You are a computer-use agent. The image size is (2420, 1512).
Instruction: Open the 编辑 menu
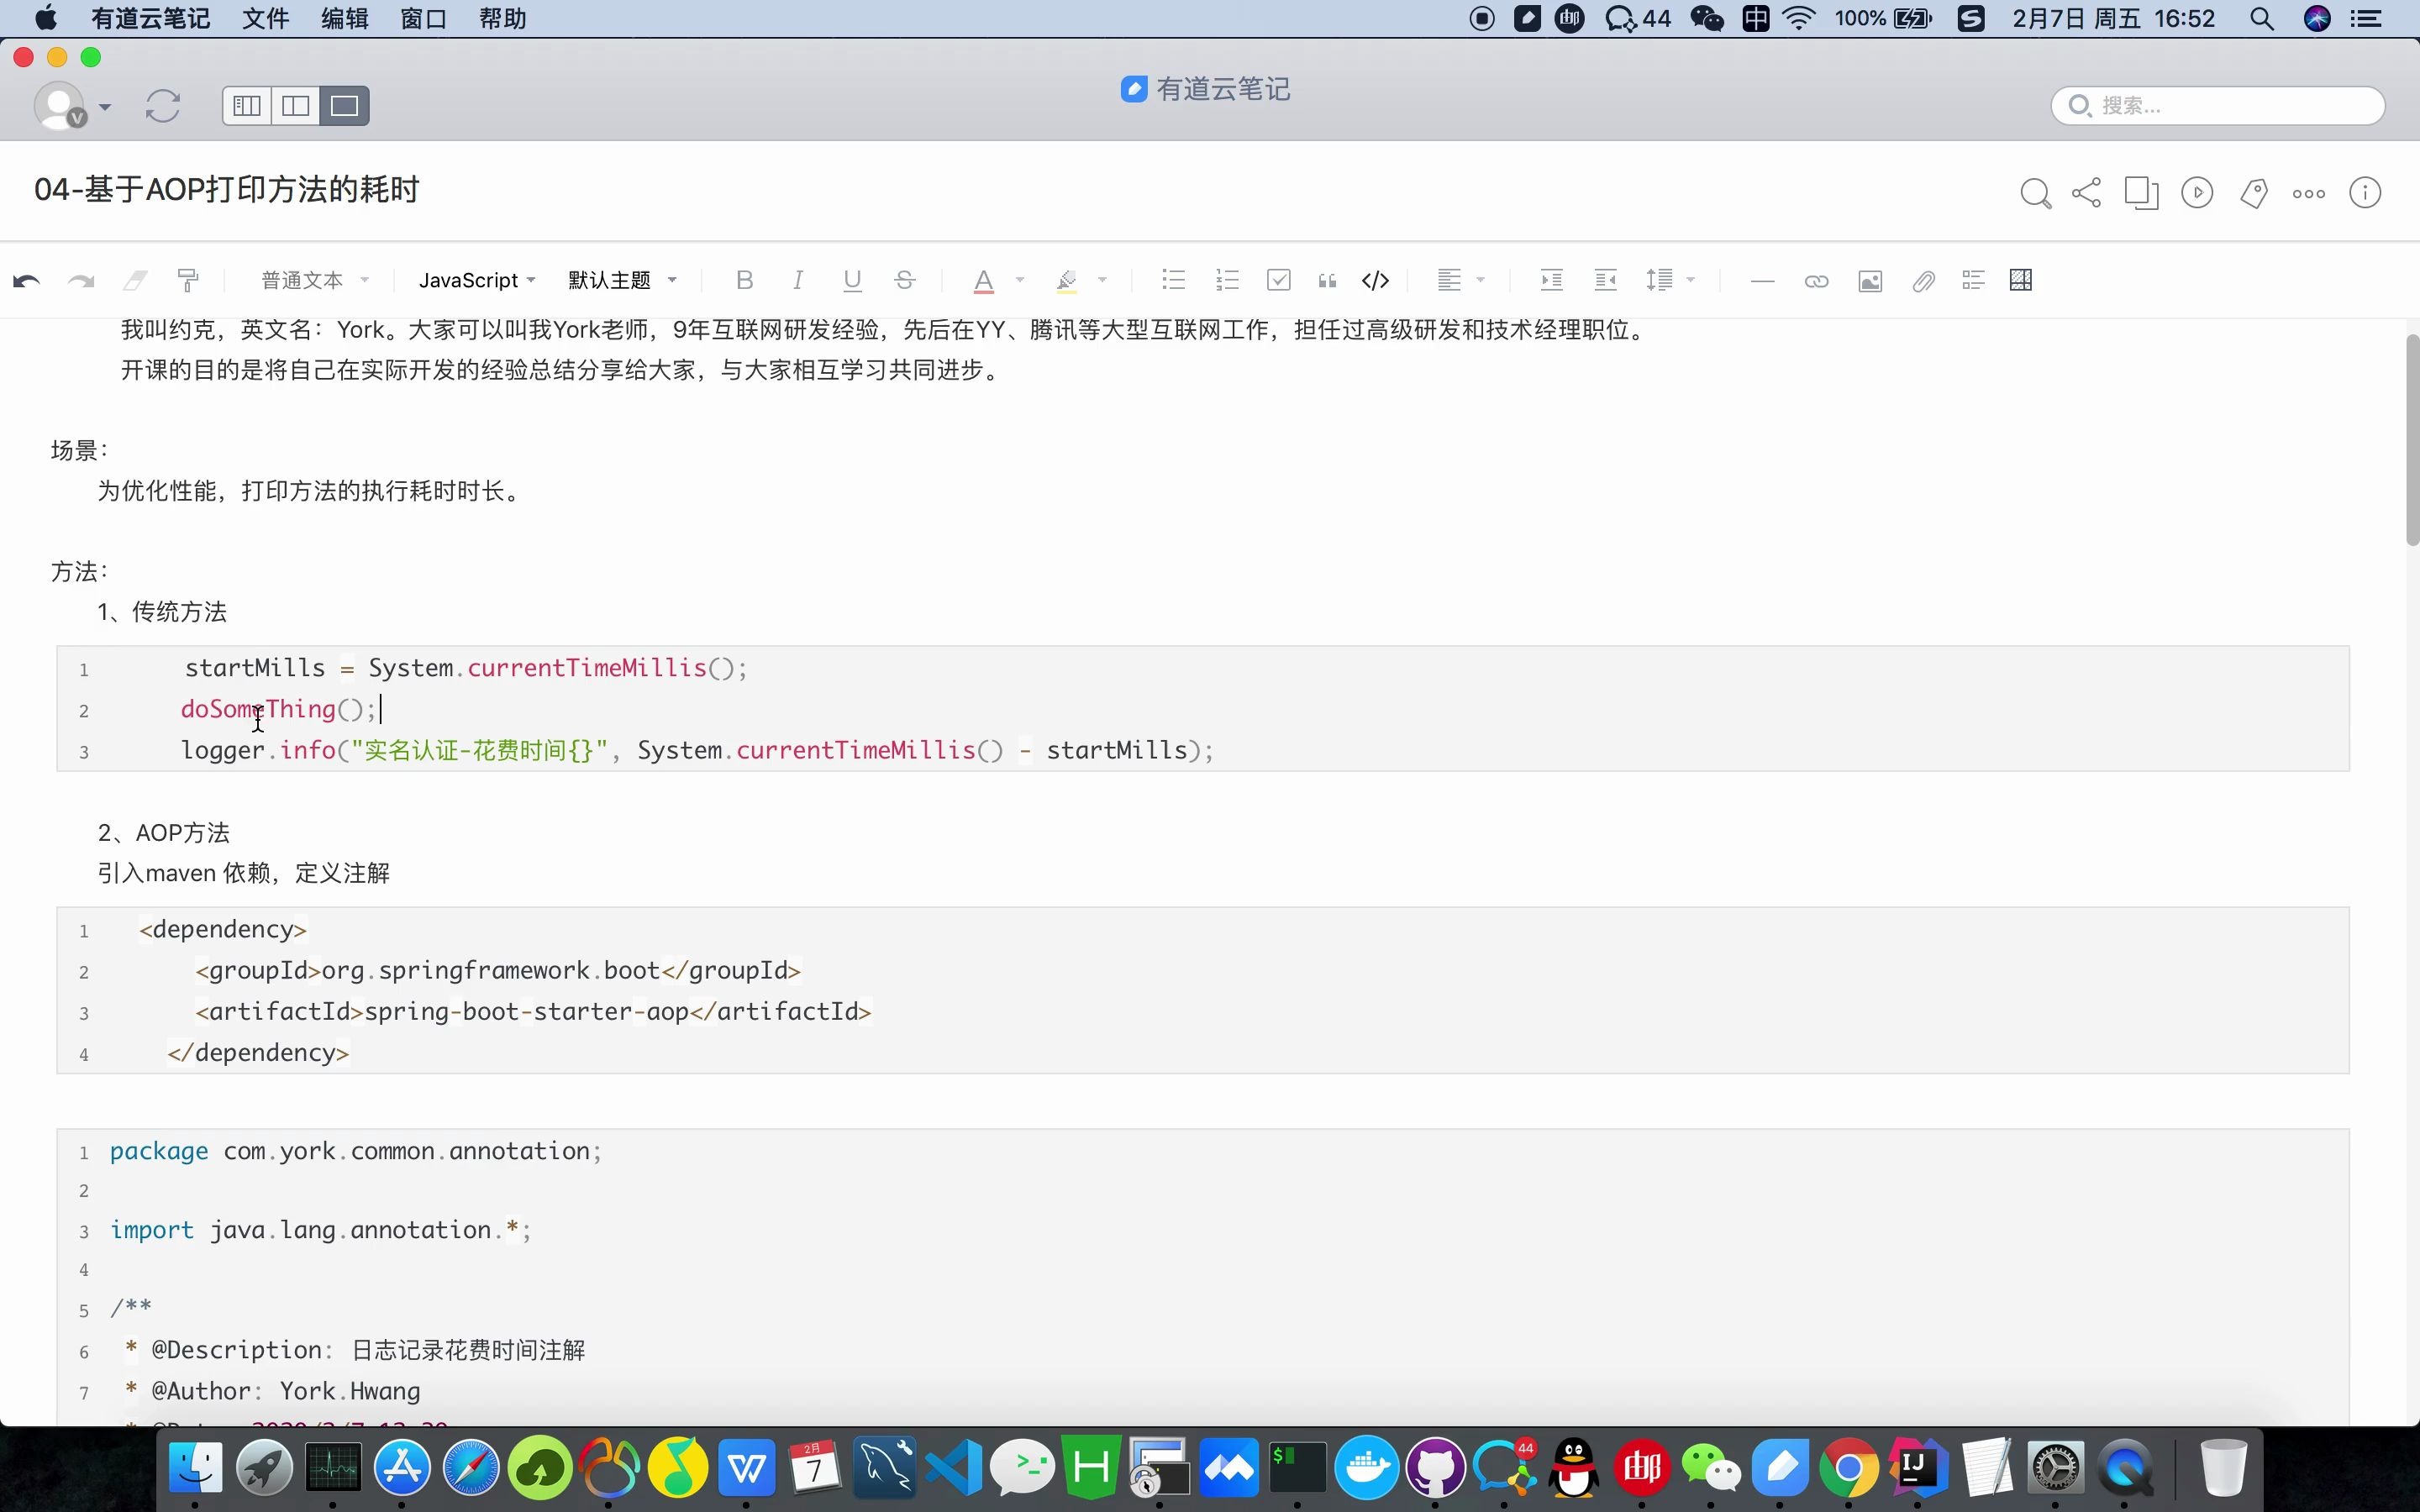(x=344, y=19)
